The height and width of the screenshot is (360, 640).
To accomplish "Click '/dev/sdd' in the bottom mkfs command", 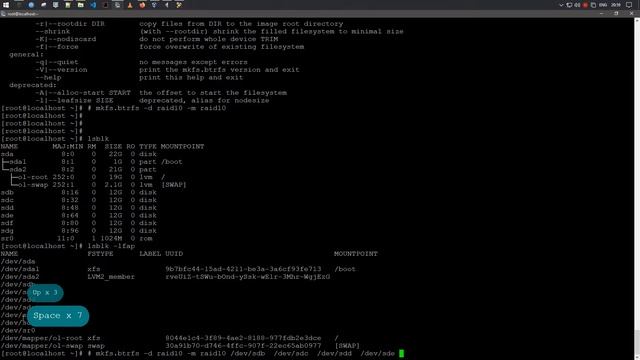I will click(334, 353).
